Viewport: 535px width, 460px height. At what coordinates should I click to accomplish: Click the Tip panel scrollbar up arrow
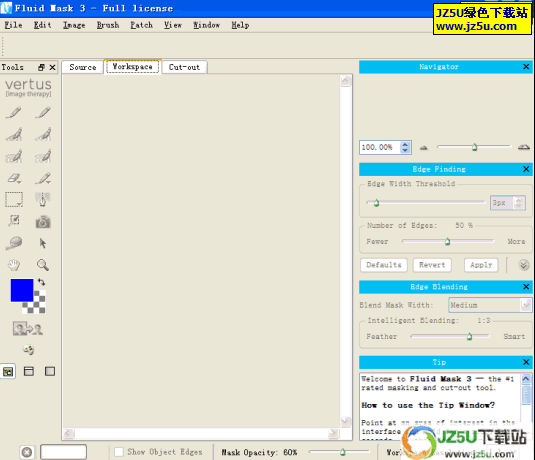pyautogui.click(x=526, y=379)
